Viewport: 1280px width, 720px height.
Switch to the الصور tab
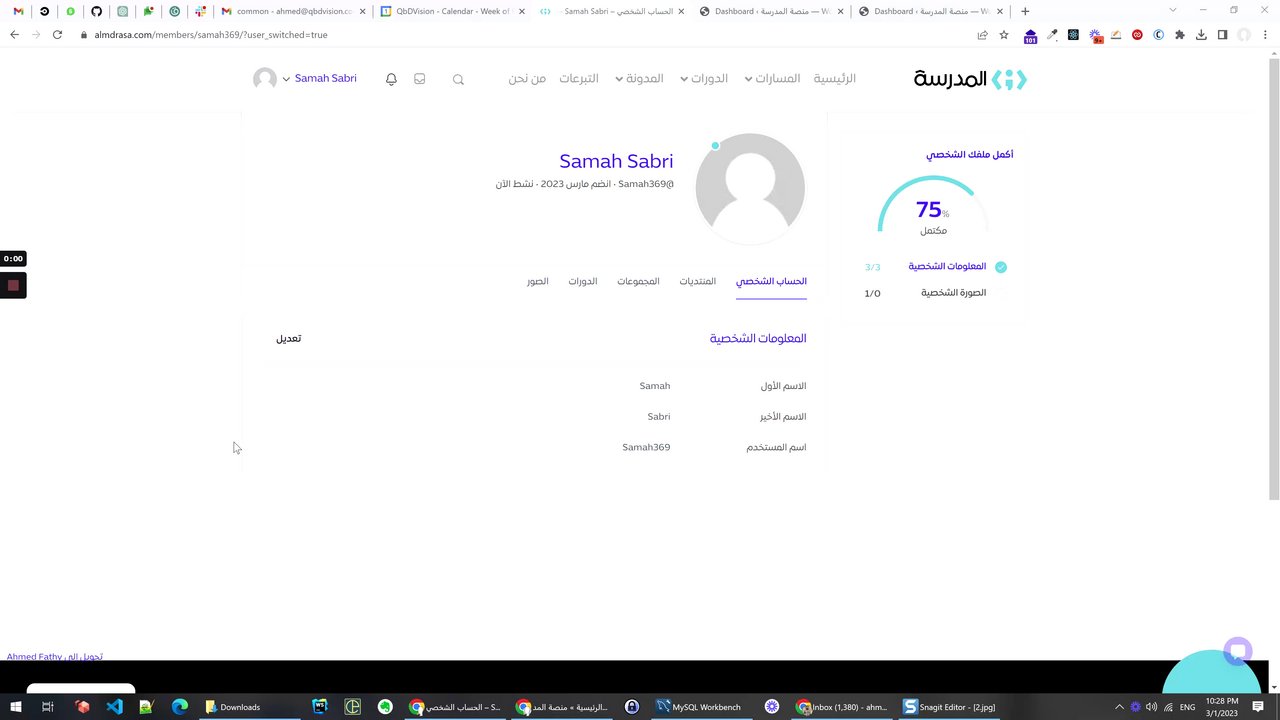pyautogui.click(x=538, y=282)
